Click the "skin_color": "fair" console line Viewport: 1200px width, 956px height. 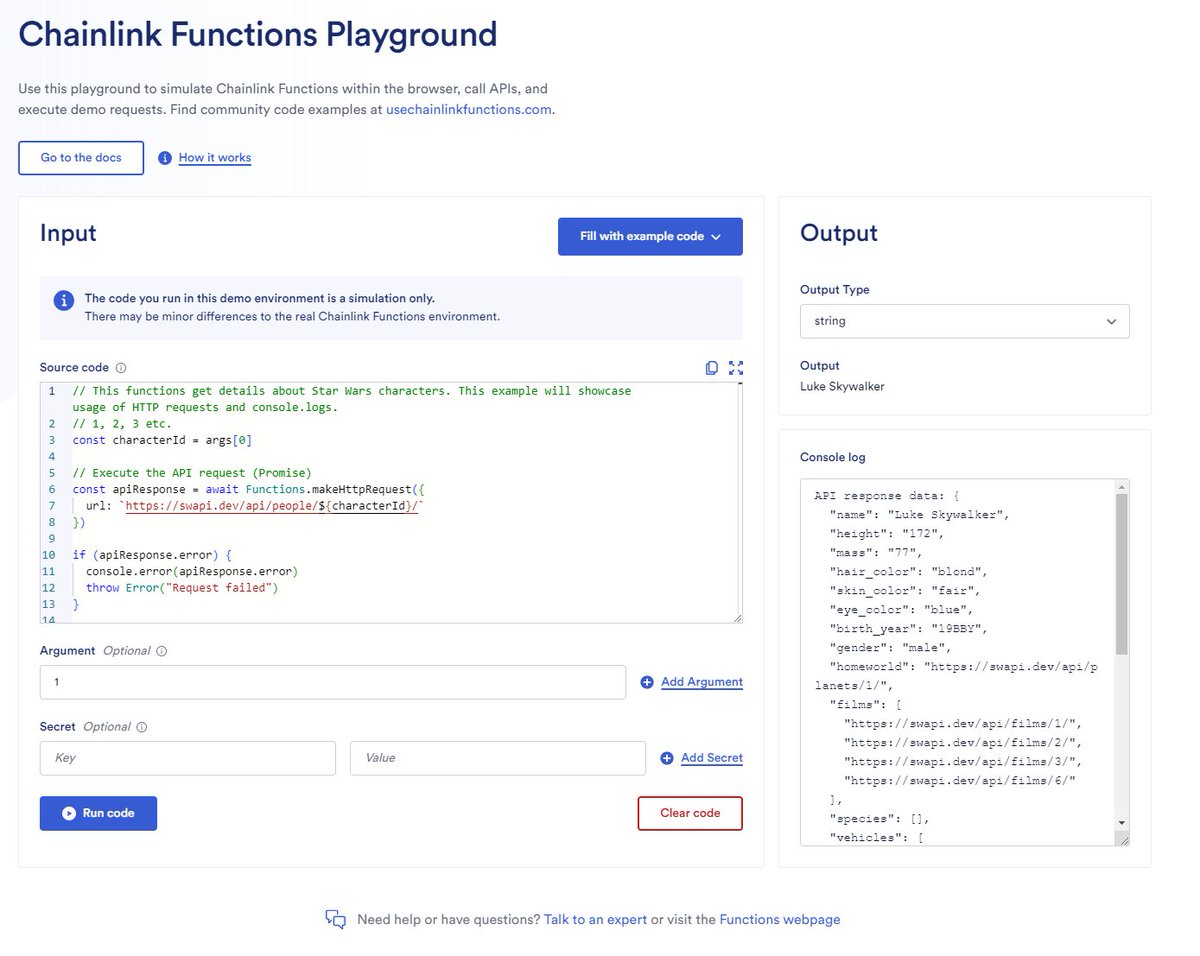[905, 590]
